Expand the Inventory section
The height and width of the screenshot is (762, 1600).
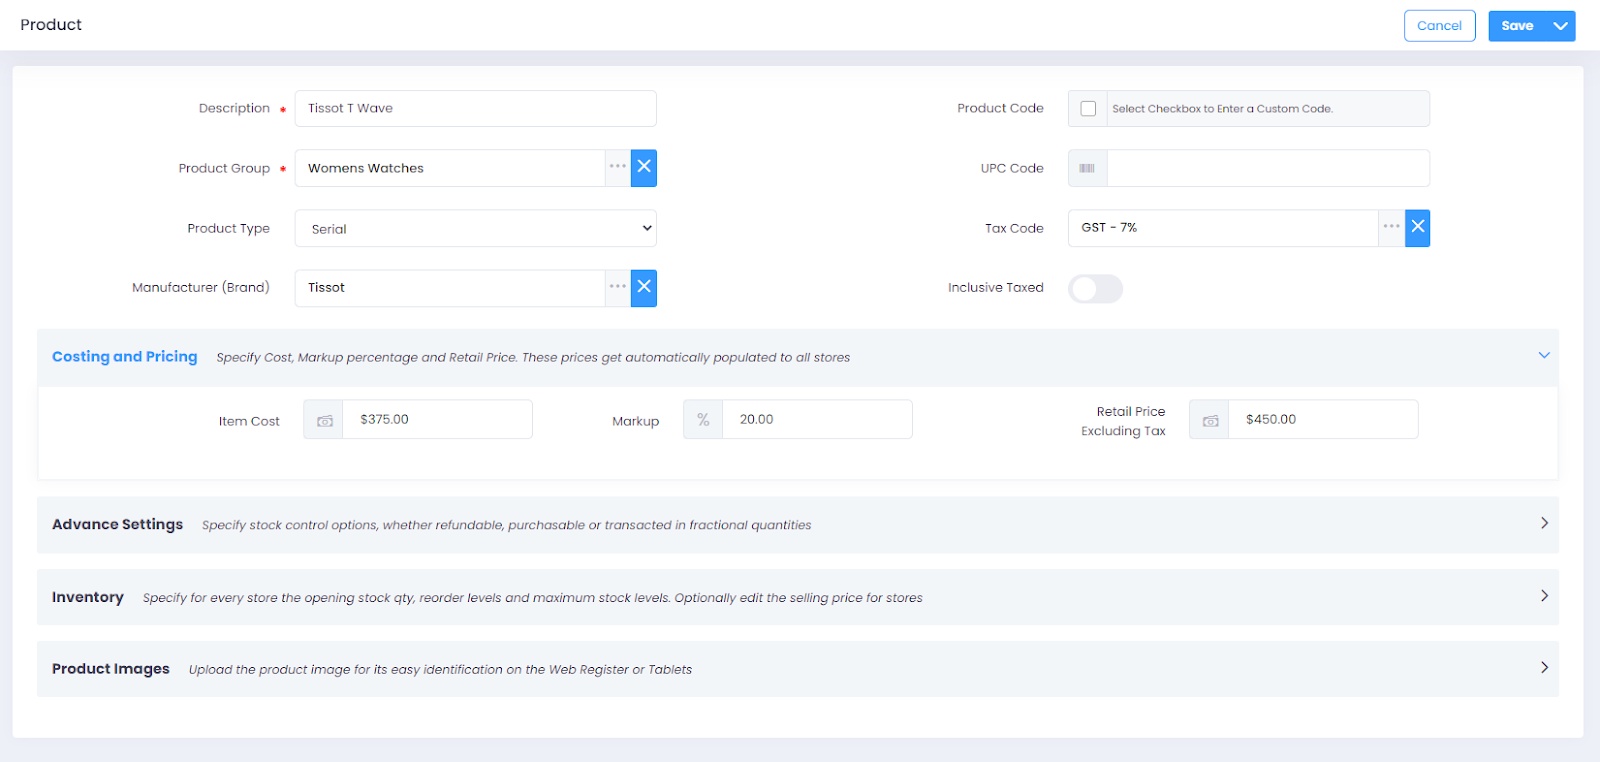click(1543, 596)
